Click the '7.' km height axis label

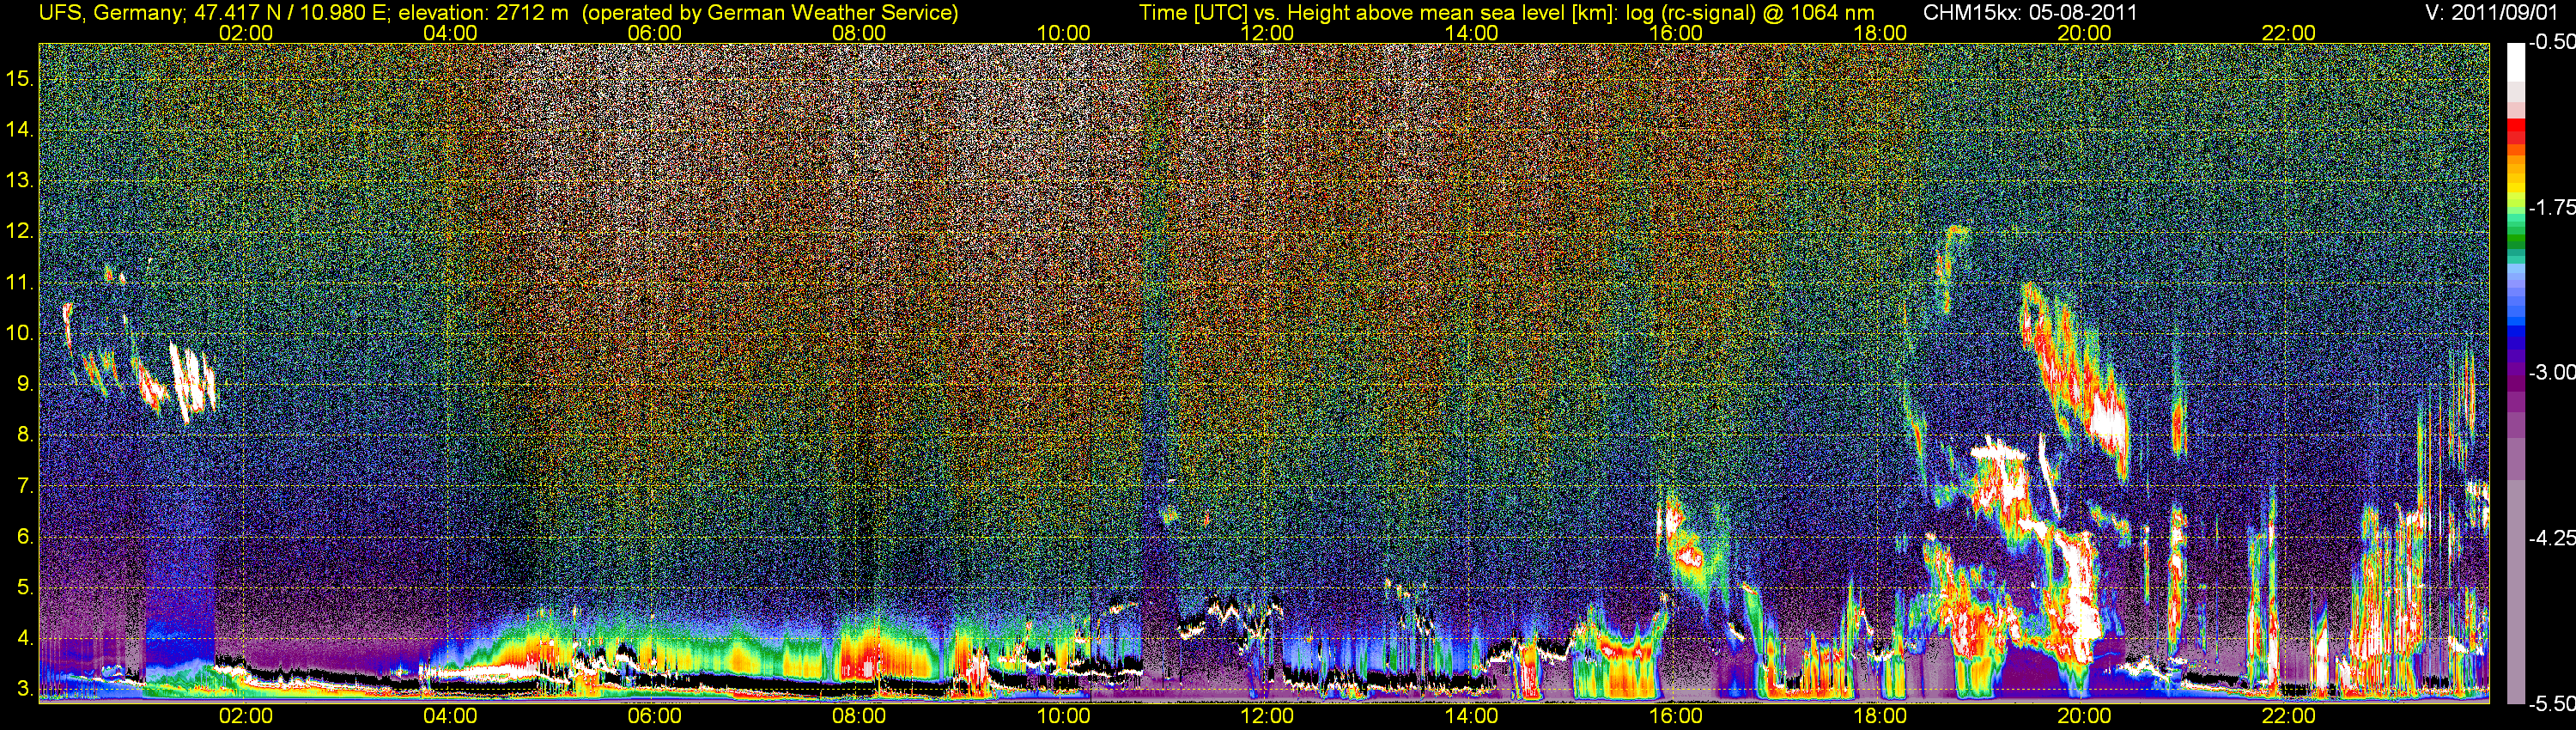pyautogui.click(x=25, y=486)
